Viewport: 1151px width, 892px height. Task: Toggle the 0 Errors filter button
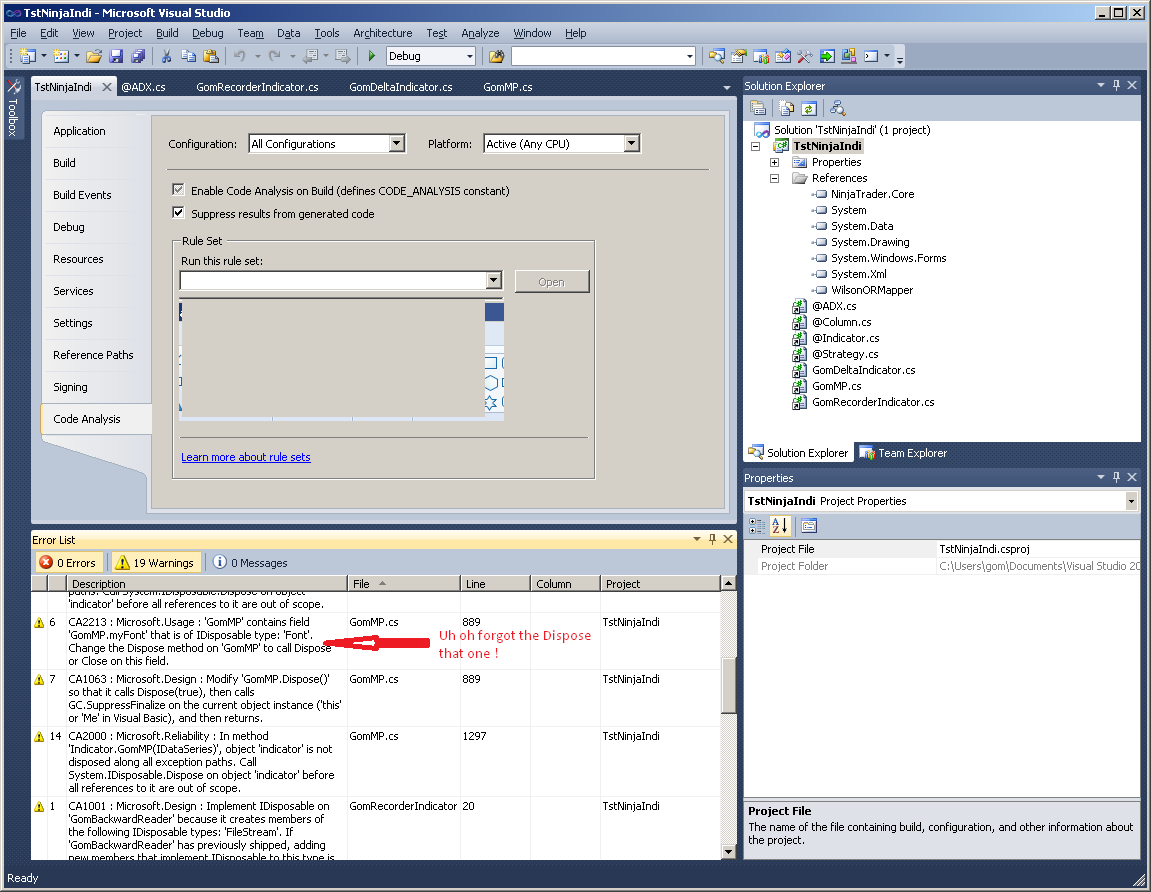pos(69,562)
